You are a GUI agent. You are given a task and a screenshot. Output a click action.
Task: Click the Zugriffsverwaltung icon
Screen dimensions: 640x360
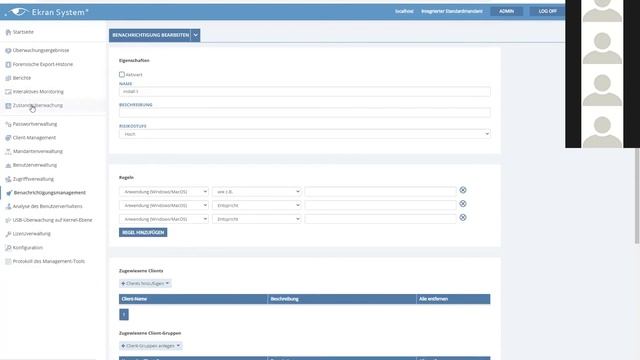pos(8,179)
